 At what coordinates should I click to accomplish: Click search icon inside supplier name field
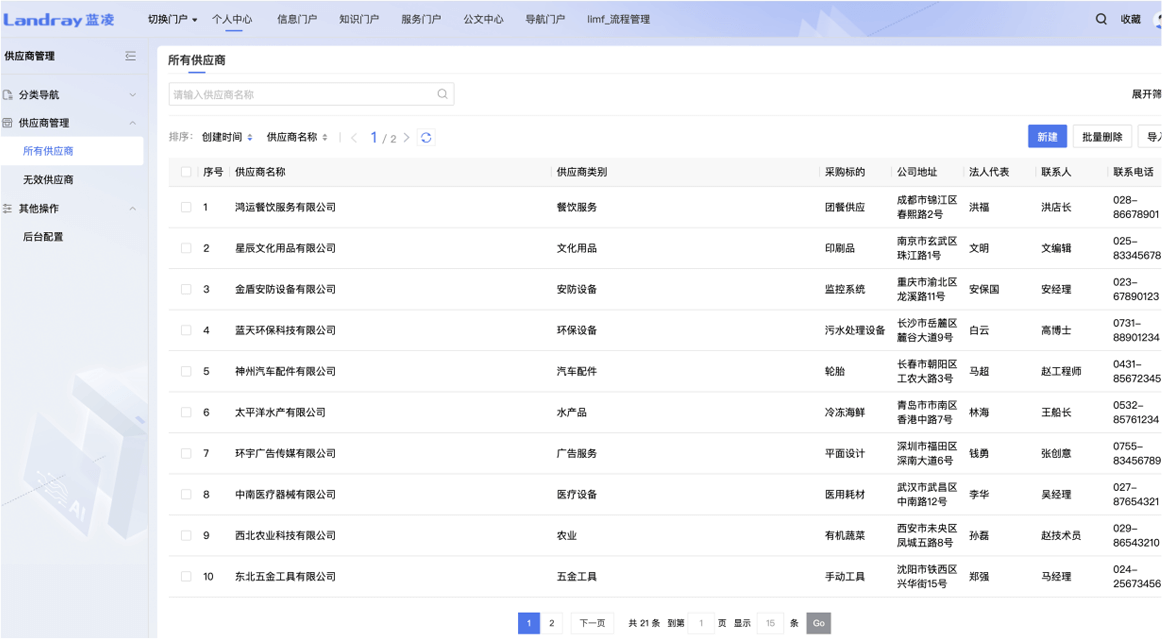click(442, 94)
